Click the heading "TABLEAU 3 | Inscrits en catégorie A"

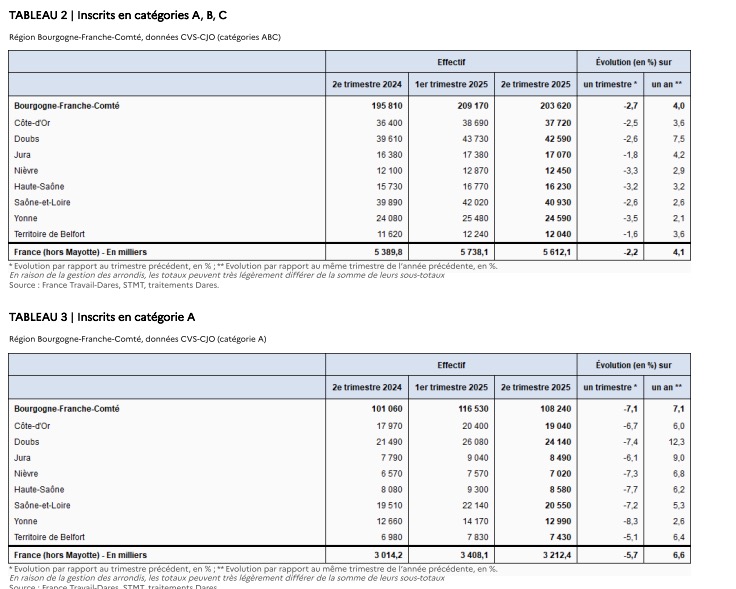click(102, 317)
